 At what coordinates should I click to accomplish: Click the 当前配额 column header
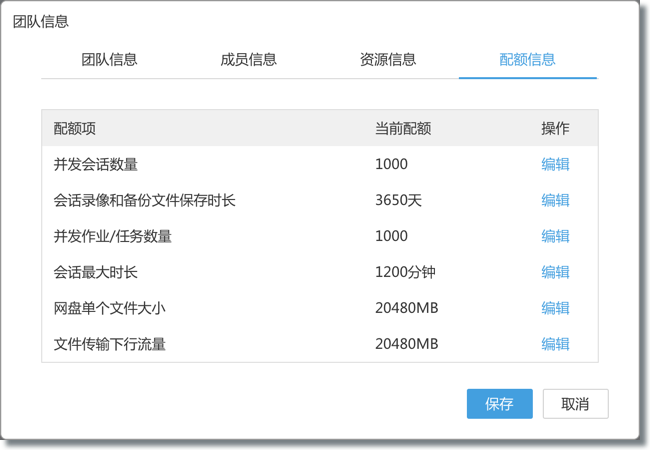[403, 129]
